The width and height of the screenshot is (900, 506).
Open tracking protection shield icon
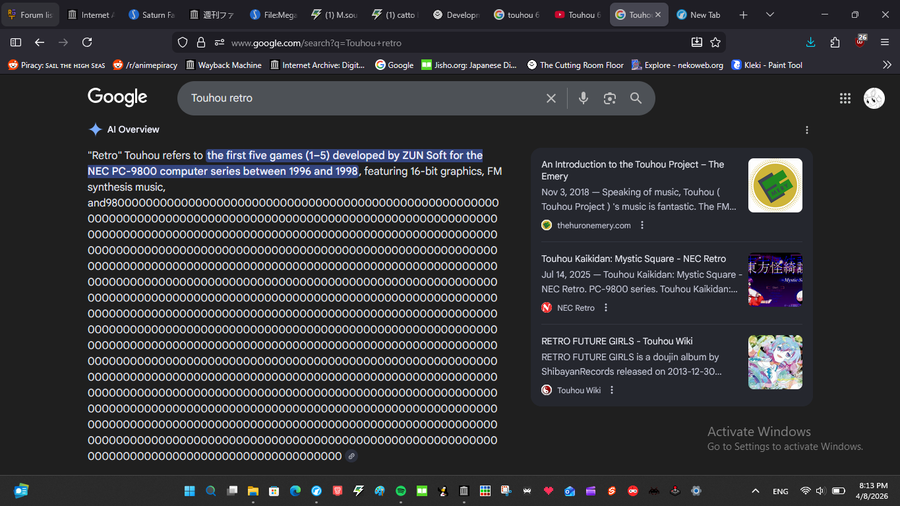[183, 42]
